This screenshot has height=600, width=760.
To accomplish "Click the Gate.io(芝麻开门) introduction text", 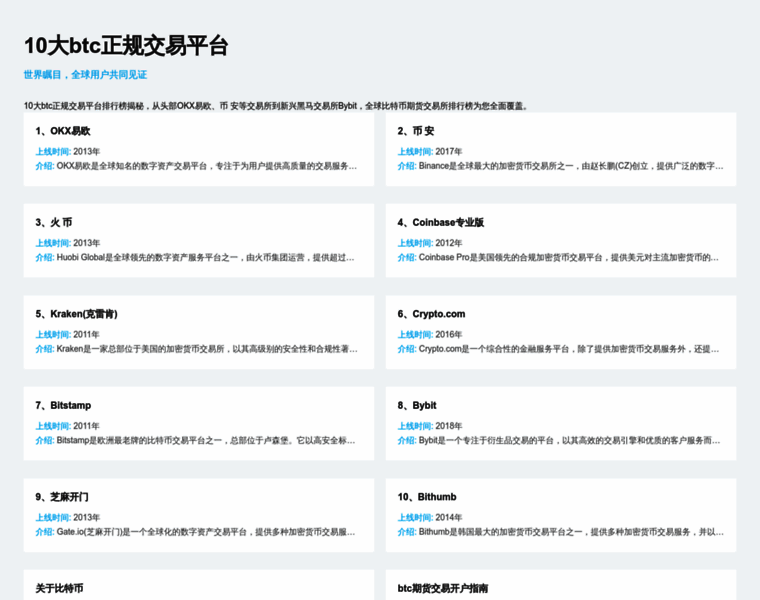I will 206,532.
